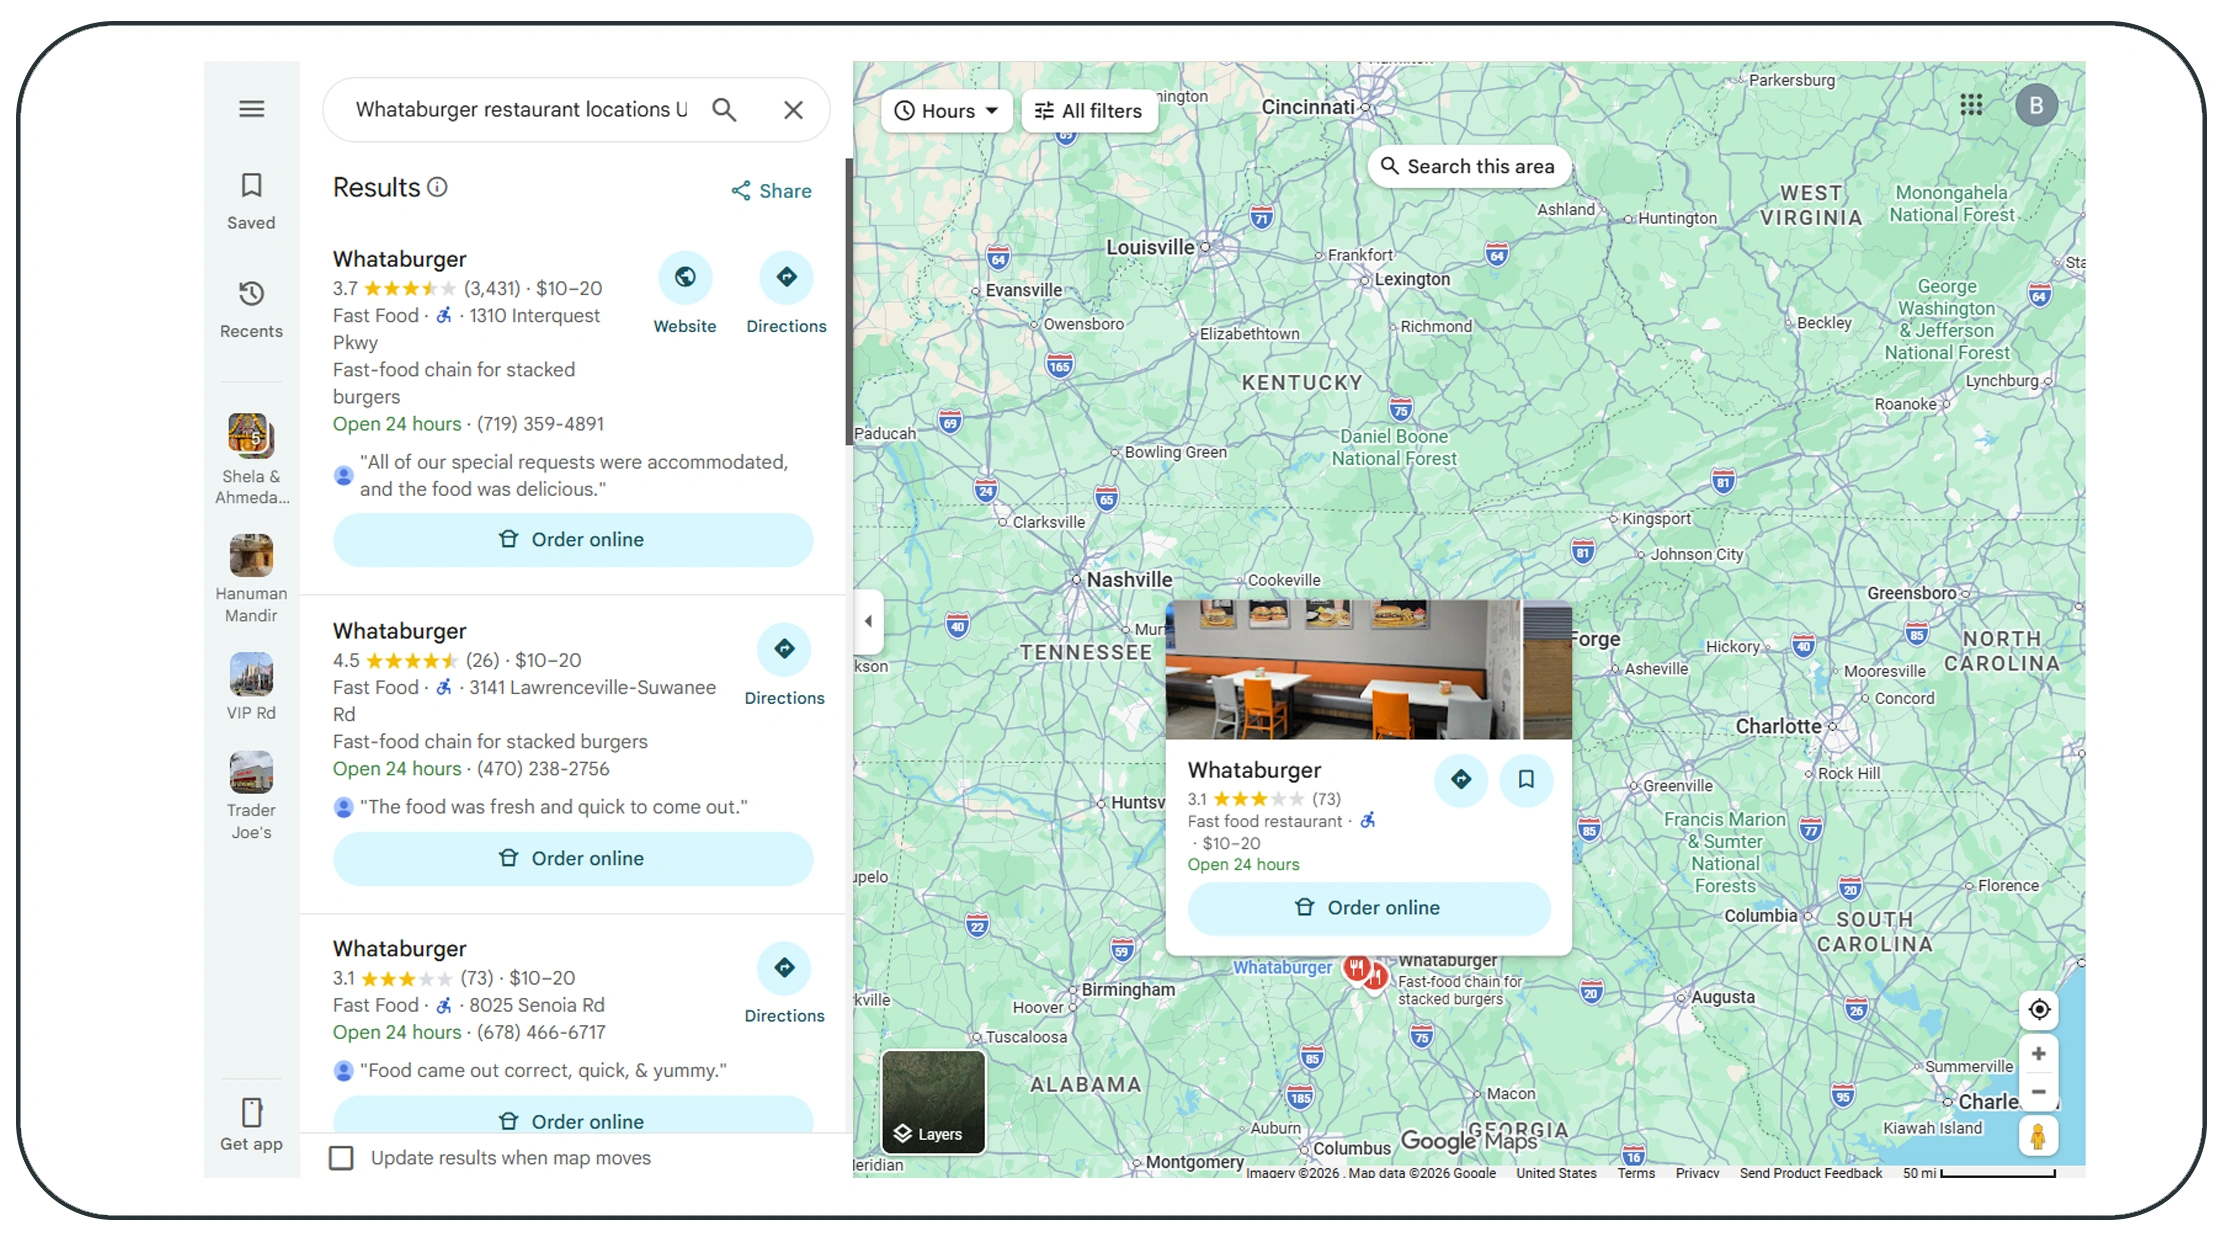Viewport: 2223px width, 1240px height.
Task: Zoom in using the map zoom control
Action: (2039, 1052)
